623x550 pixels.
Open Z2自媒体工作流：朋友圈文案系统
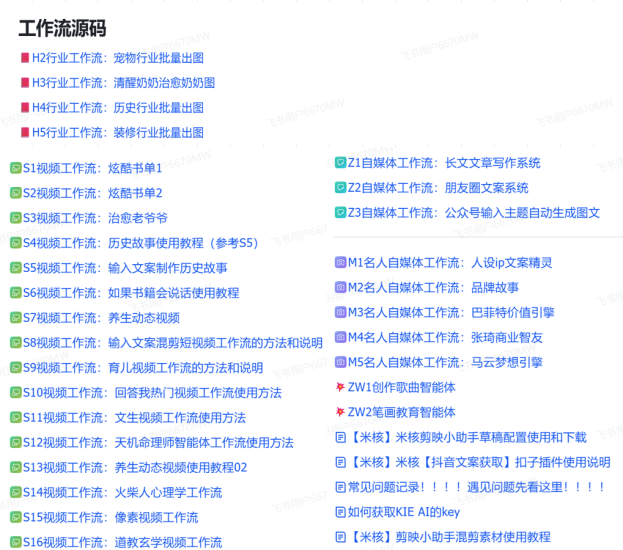(438, 188)
